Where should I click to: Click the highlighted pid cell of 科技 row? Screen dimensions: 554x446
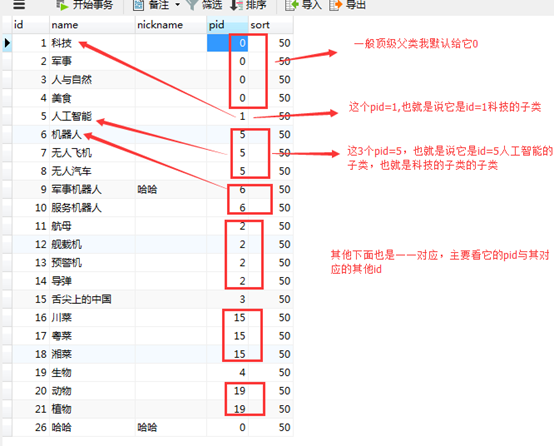click(228, 43)
